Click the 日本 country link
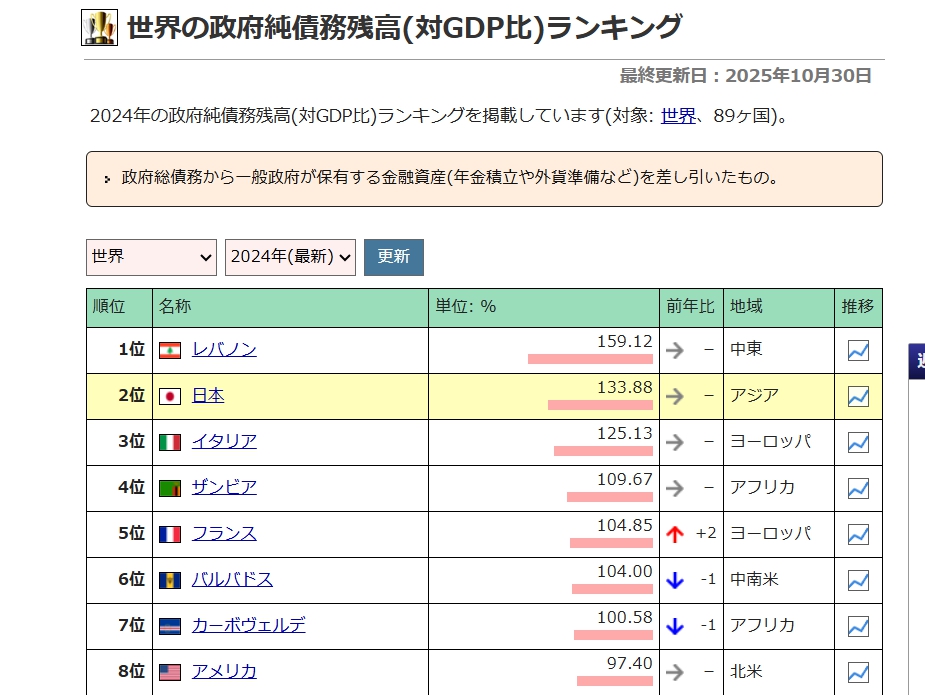The height and width of the screenshot is (695, 925). [x=208, y=396]
